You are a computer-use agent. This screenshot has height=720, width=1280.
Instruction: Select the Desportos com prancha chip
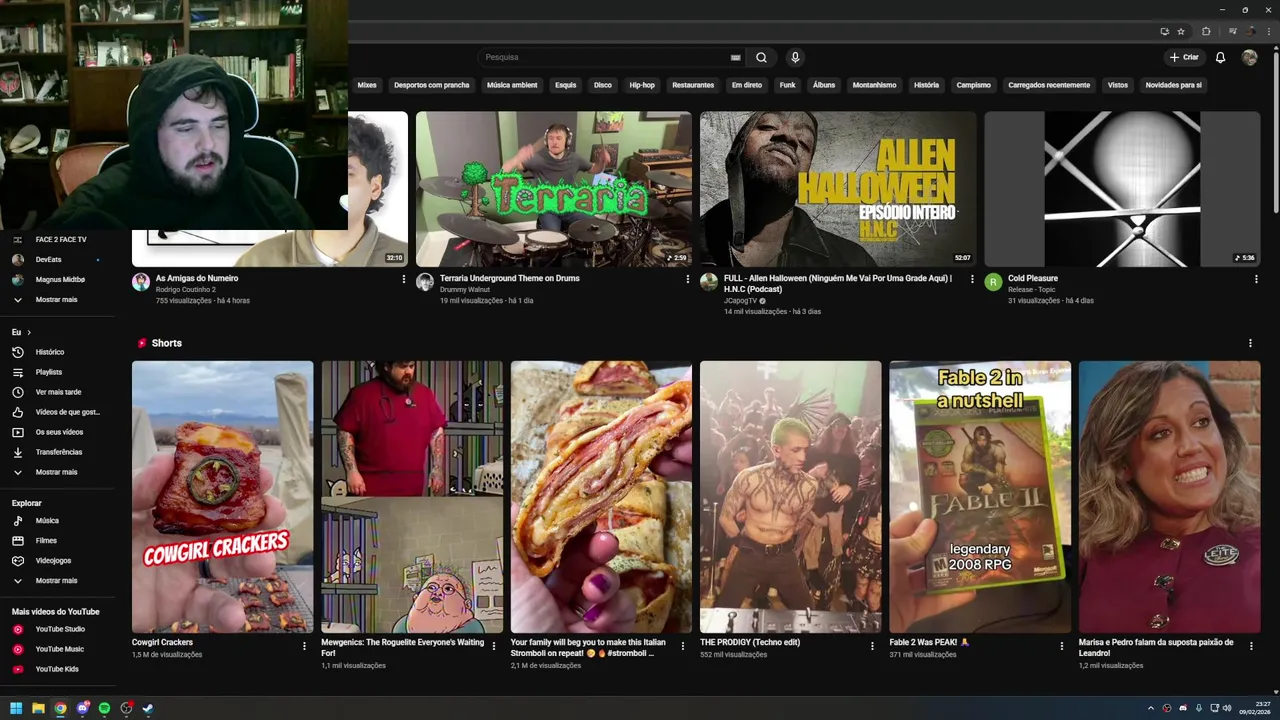(x=431, y=85)
